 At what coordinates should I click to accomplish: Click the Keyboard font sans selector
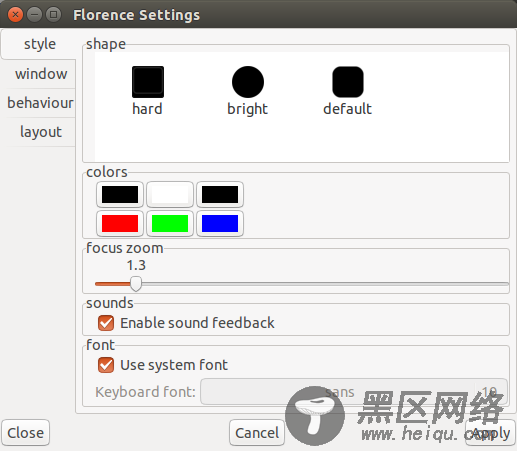(x=354, y=392)
